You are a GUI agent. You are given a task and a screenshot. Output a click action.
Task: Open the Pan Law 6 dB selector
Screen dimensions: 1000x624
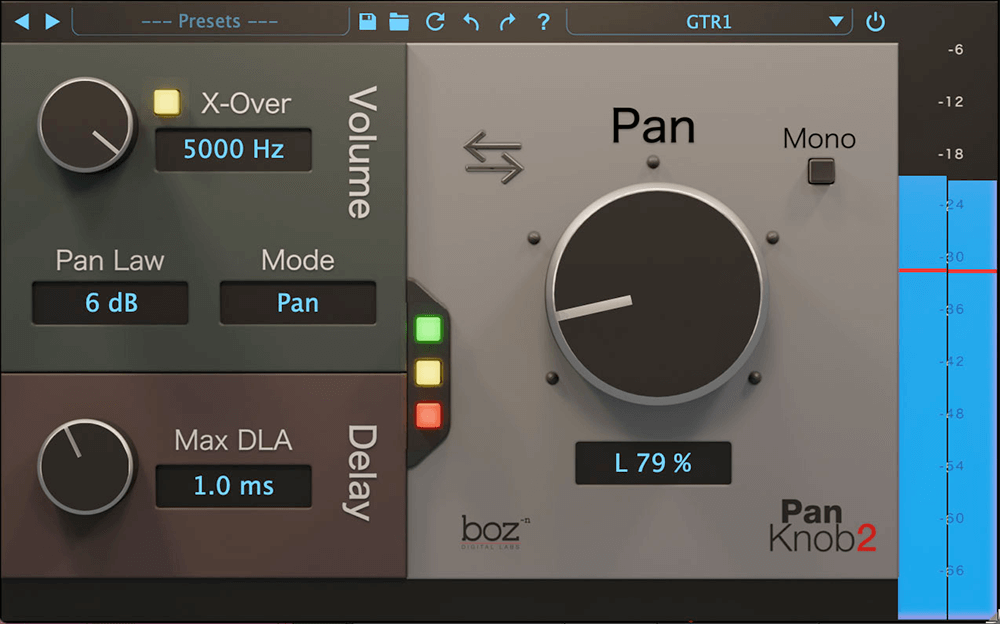(x=110, y=303)
